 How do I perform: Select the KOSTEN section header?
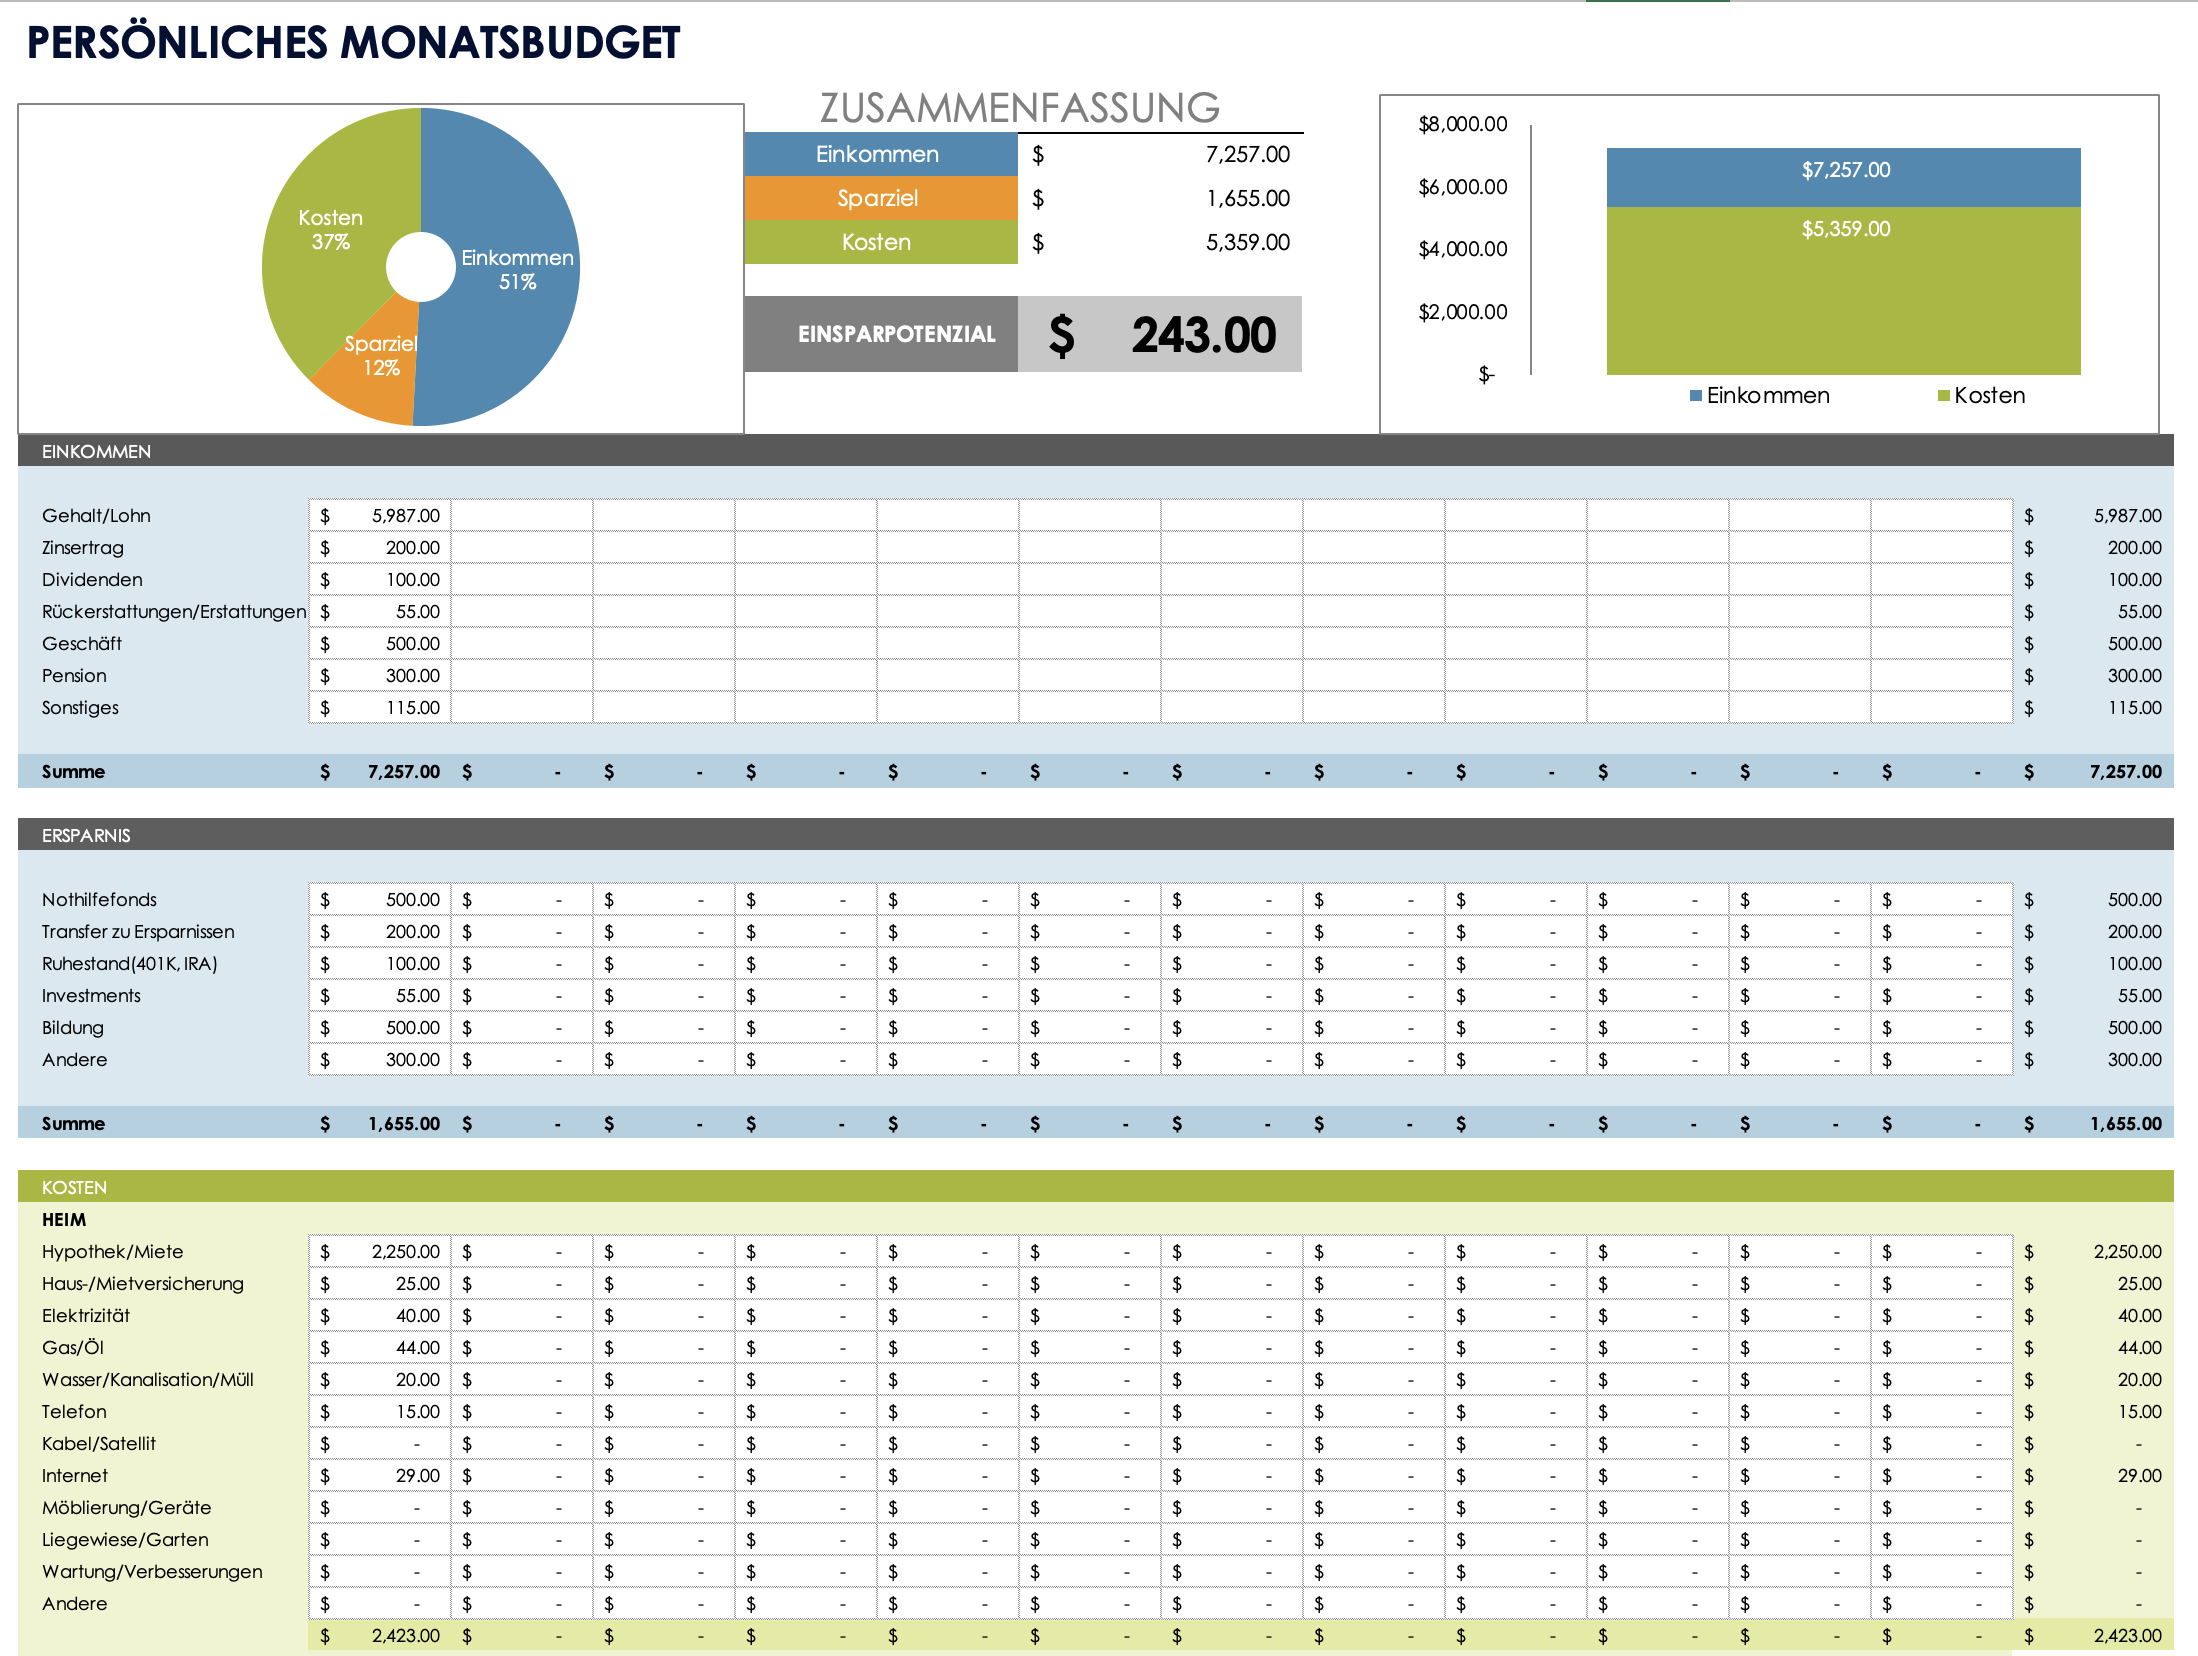(1096, 1187)
